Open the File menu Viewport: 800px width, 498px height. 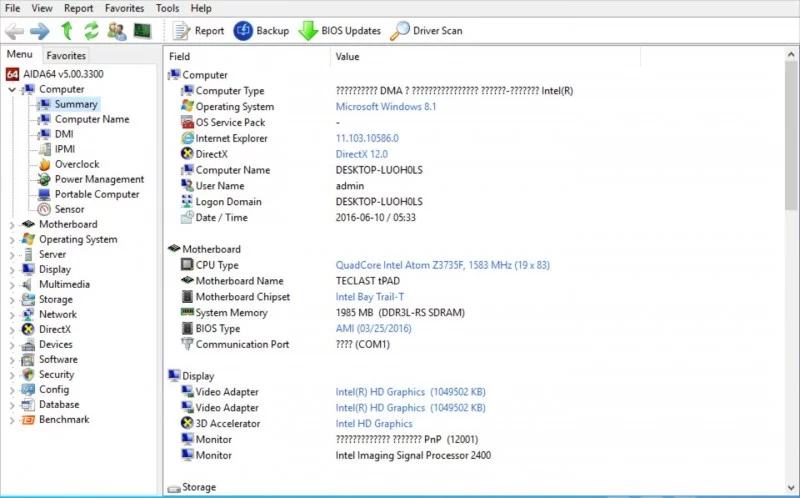tap(12, 8)
